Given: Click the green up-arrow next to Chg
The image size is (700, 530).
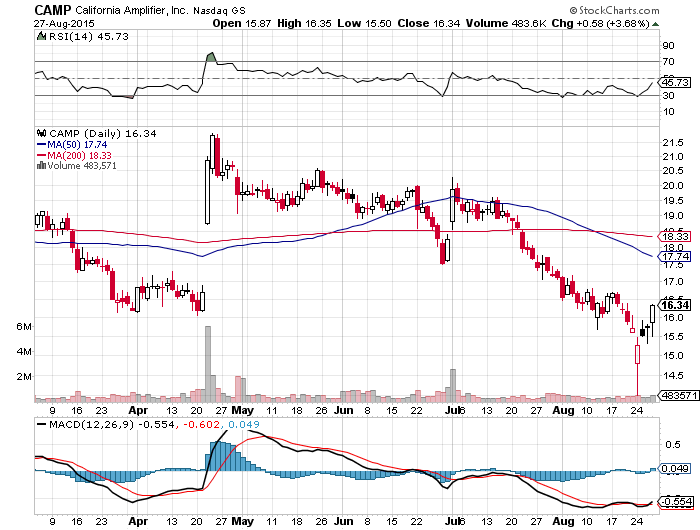Looking at the screenshot, I should 655,24.
